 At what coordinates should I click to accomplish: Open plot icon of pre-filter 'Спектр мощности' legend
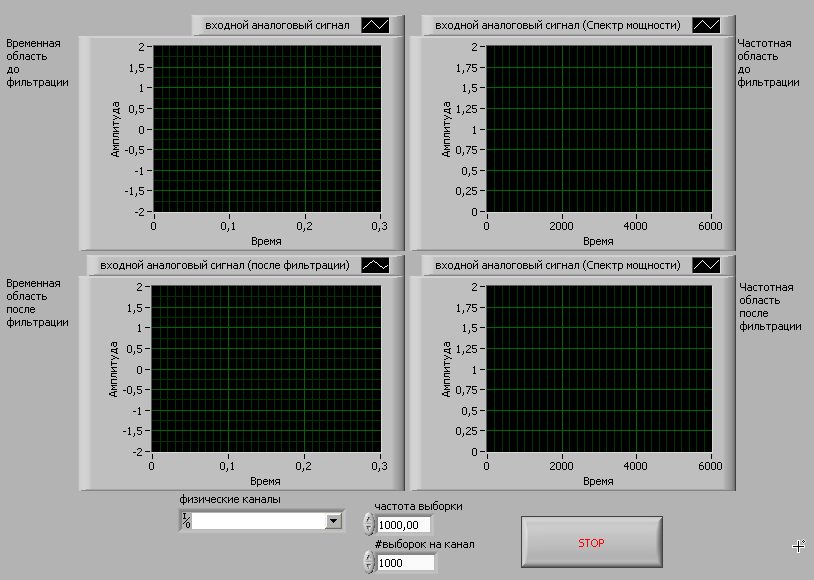706,25
